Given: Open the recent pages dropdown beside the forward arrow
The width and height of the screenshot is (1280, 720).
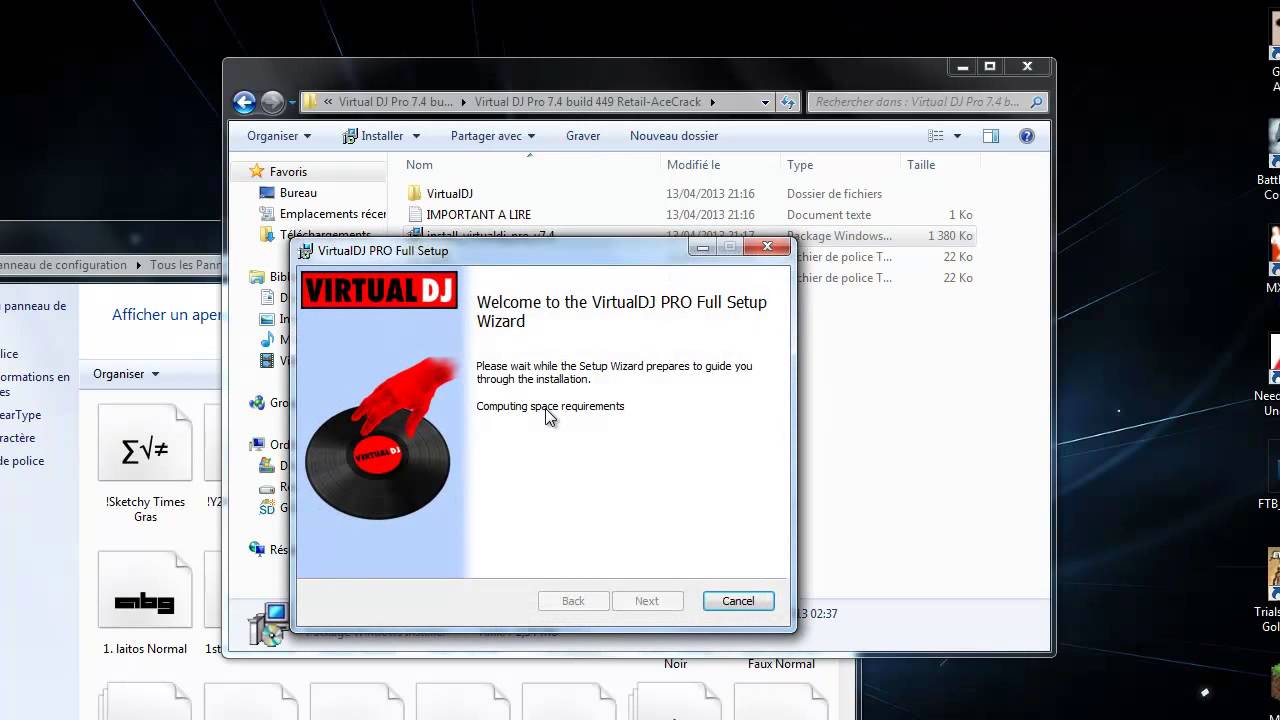Looking at the screenshot, I should 292,102.
